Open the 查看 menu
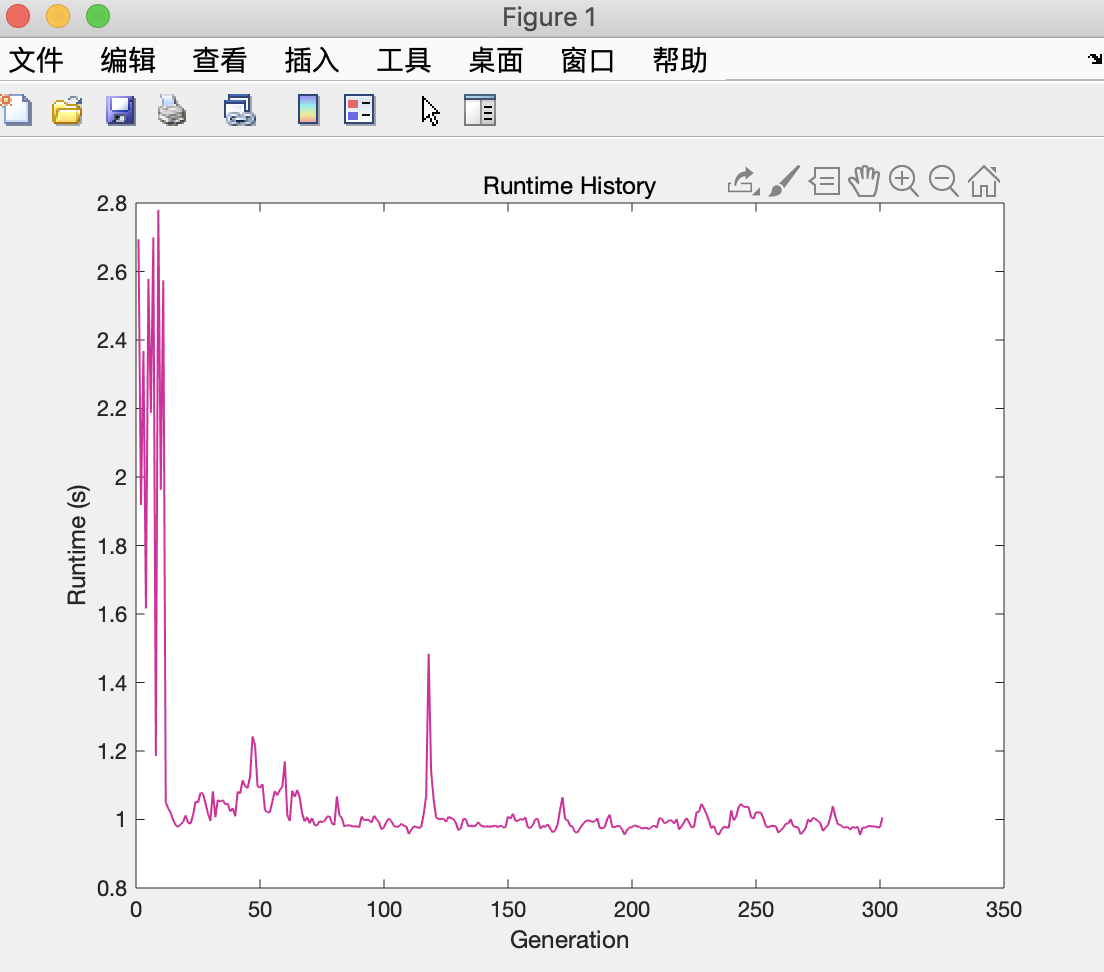This screenshot has width=1104, height=972. click(x=220, y=61)
